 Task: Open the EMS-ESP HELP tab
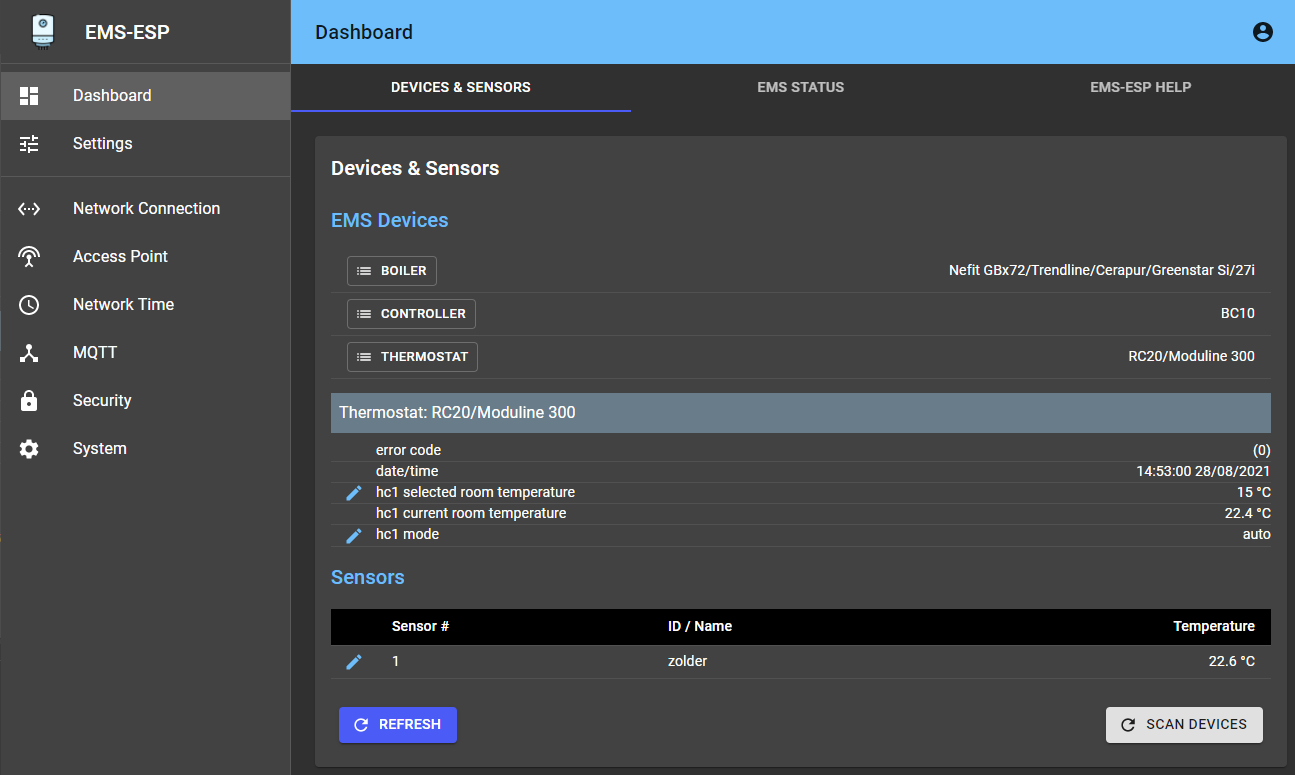1140,87
